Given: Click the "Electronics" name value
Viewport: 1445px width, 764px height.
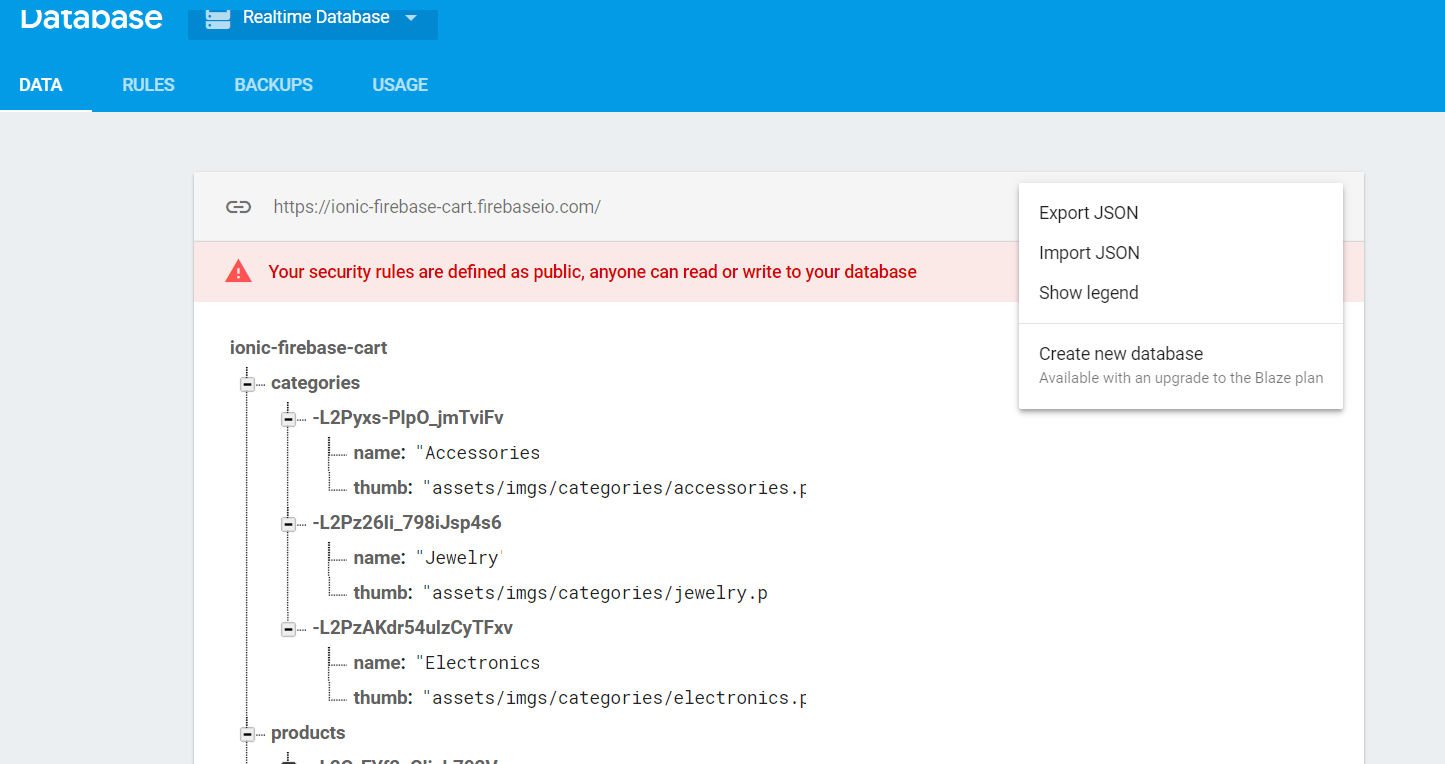Looking at the screenshot, I should pyautogui.click(x=478, y=663).
